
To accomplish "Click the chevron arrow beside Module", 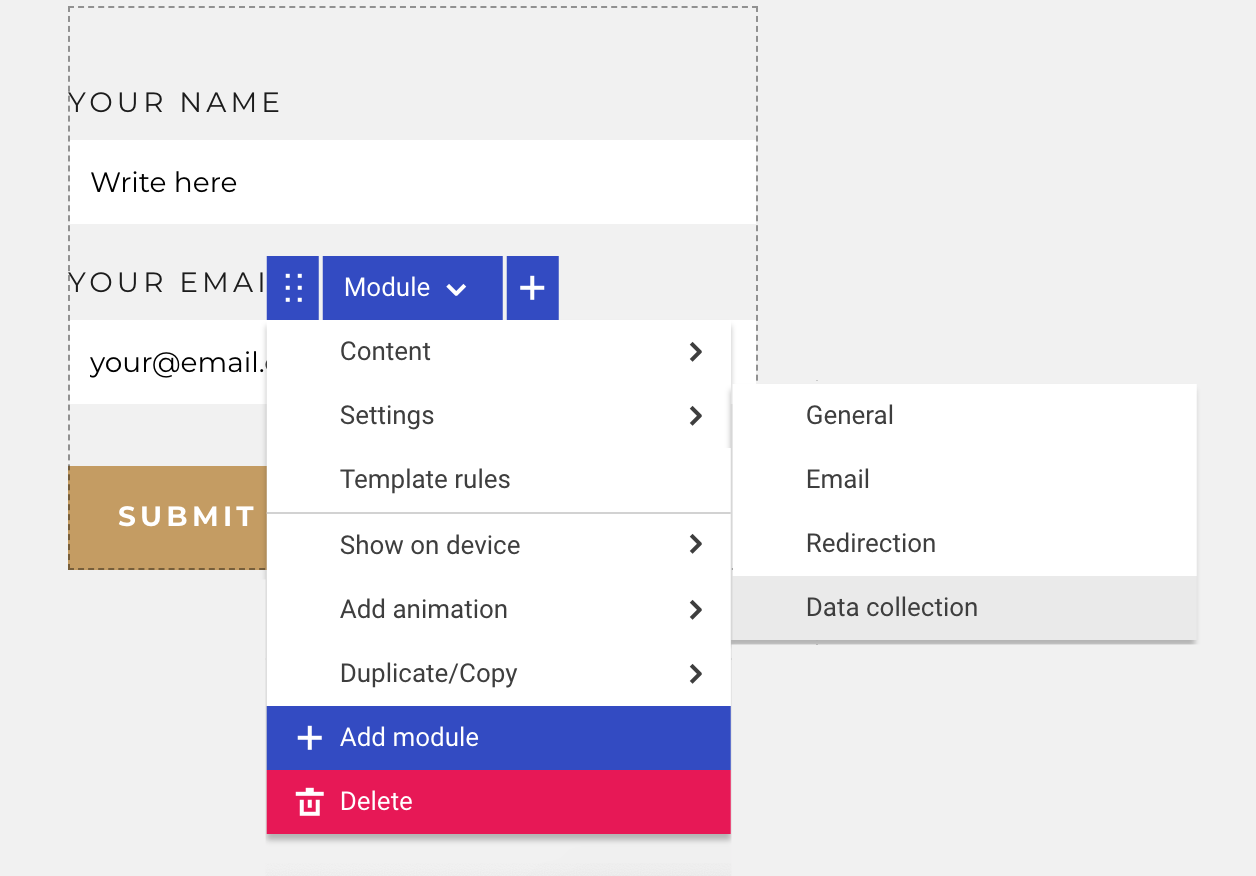I will click(456, 289).
